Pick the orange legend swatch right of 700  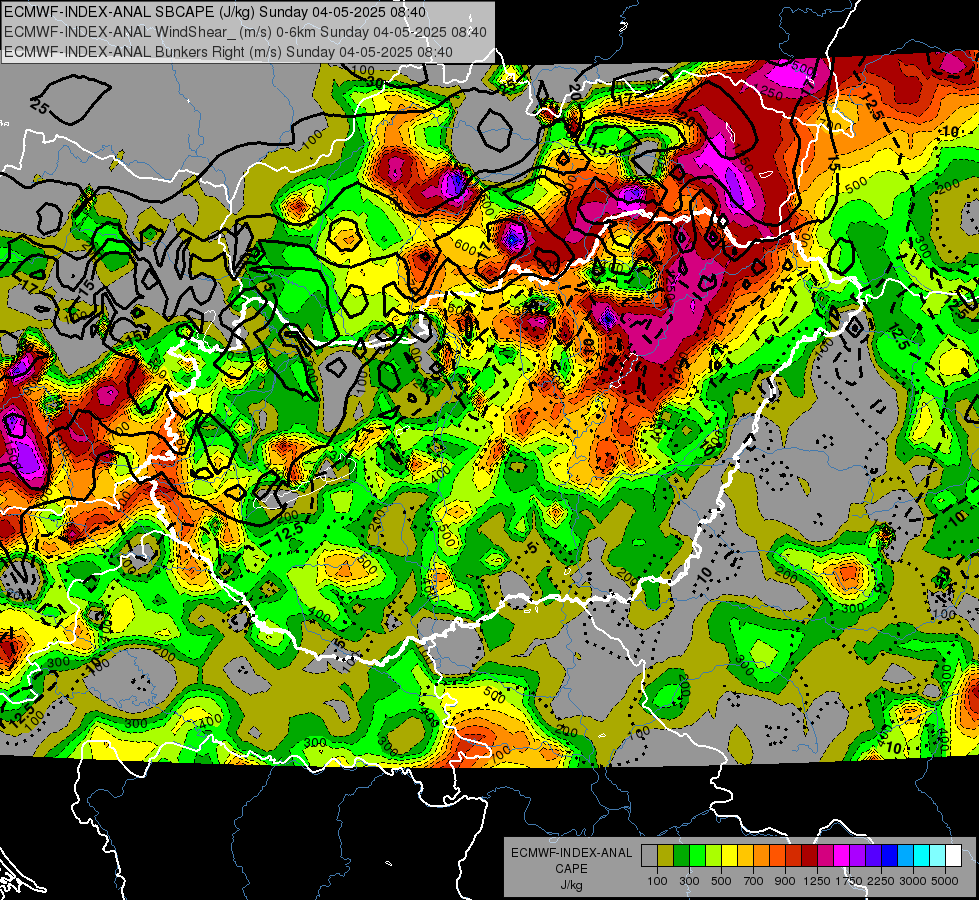(762, 856)
